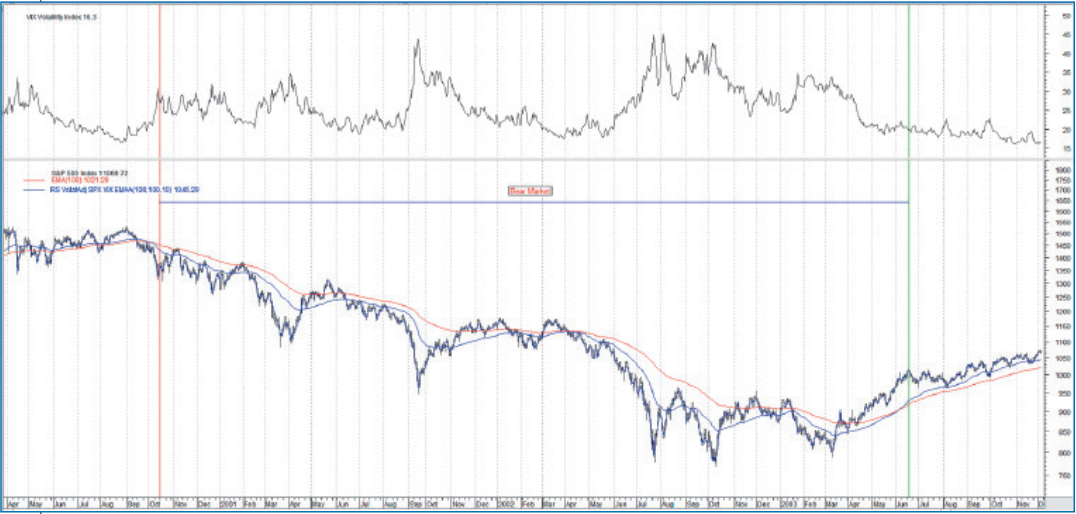Click the S&P 500 price line's right end
1076x514 pixels.
pyautogui.click(x=1040, y=353)
